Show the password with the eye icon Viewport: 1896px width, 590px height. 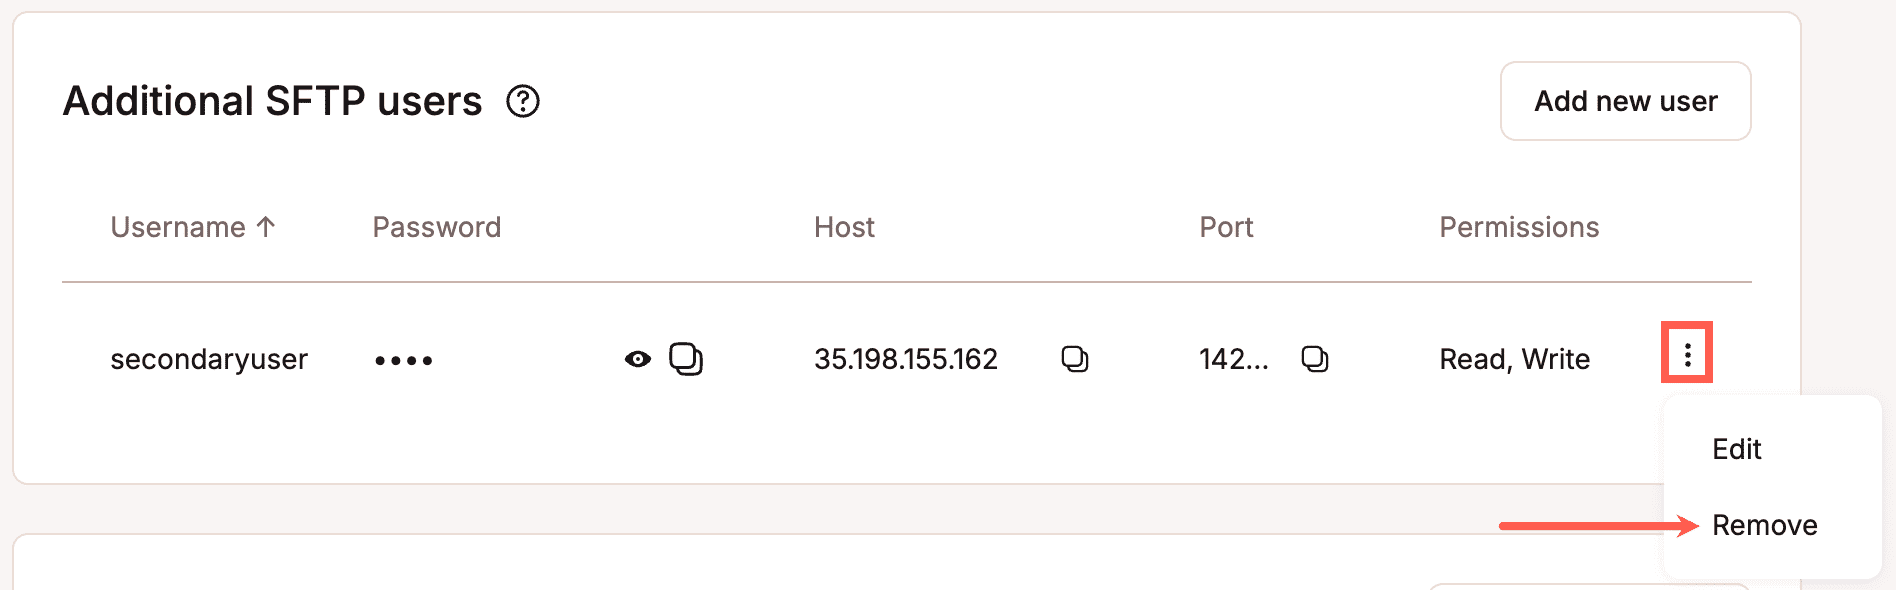click(x=638, y=359)
